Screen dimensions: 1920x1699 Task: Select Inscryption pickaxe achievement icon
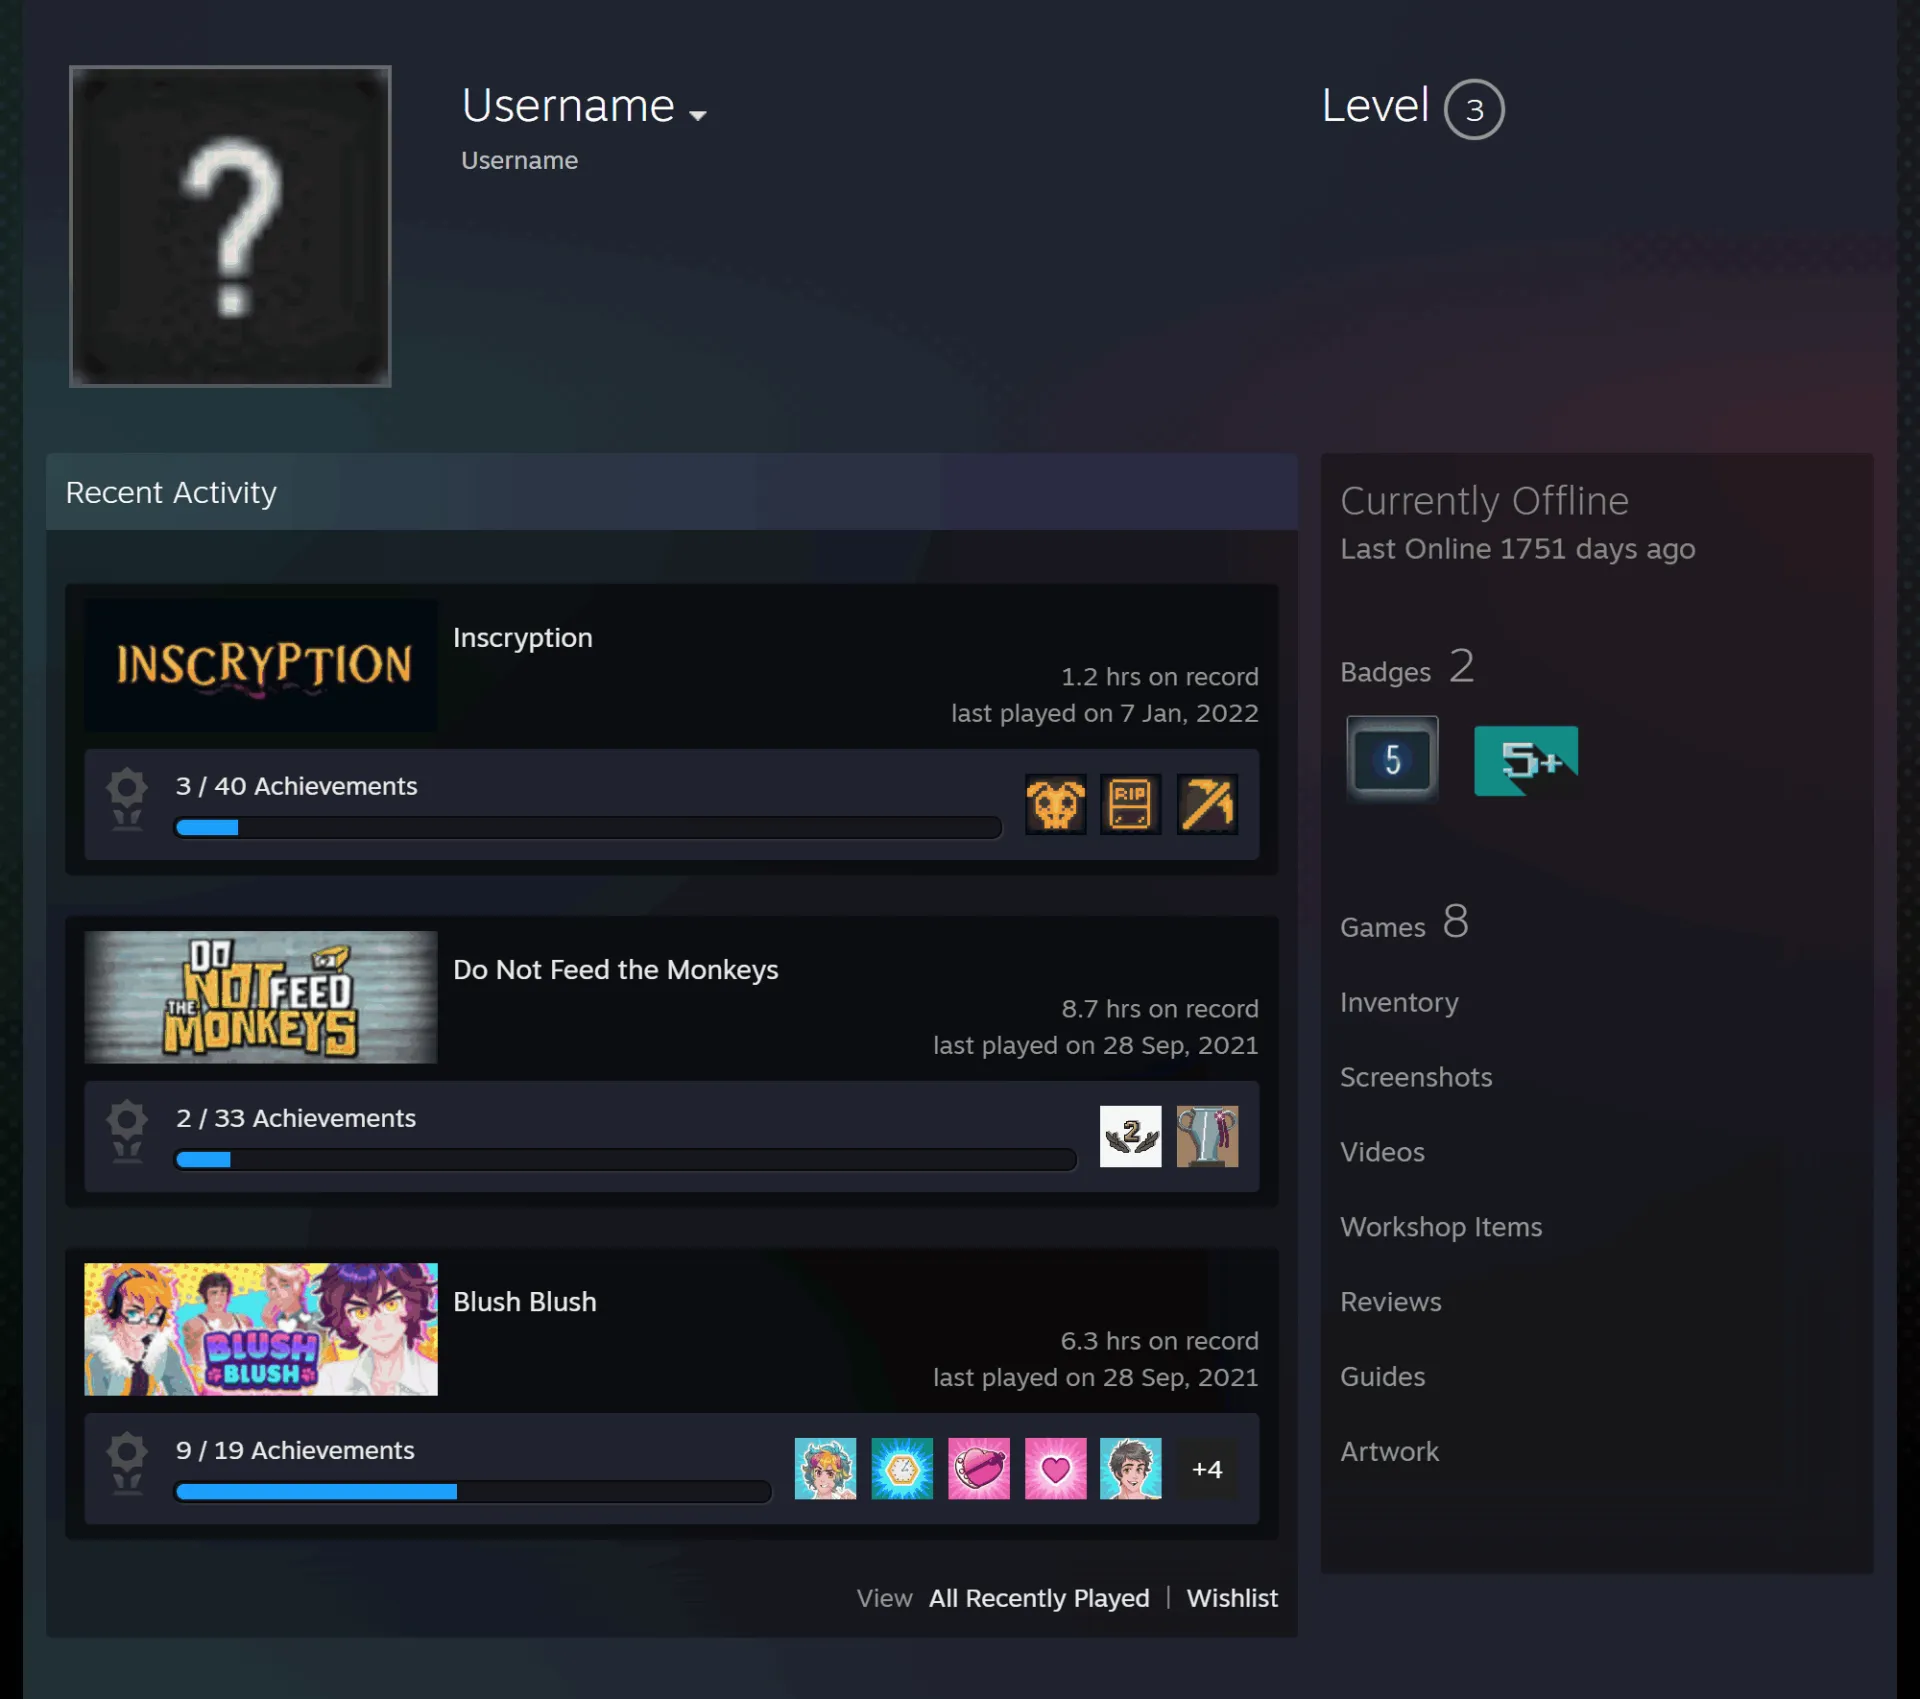point(1207,804)
